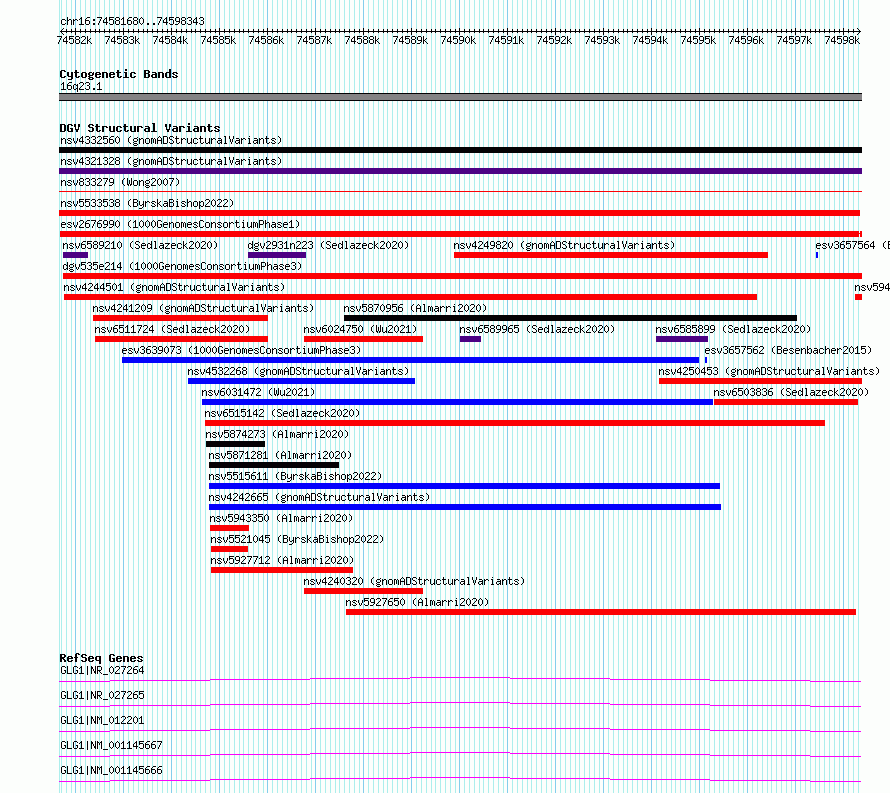Click nsv6031472 (Wu2021) label

pyautogui.click(x=258, y=392)
